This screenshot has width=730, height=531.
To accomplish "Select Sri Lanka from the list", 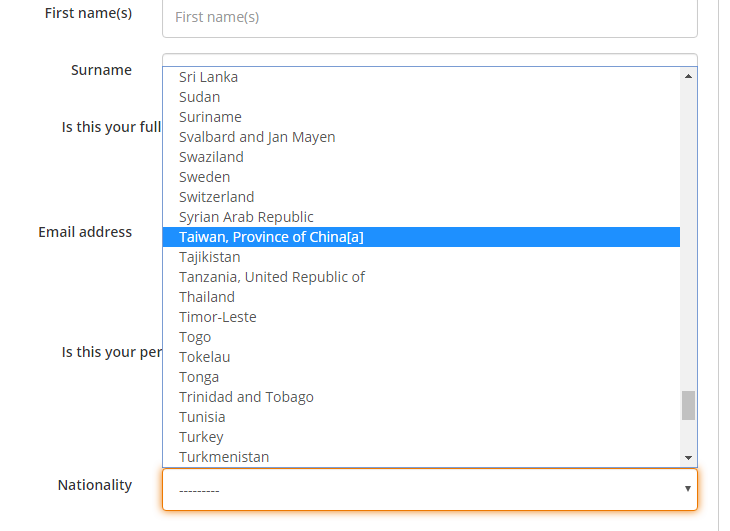I will pyautogui.click(x=208, y=77).
